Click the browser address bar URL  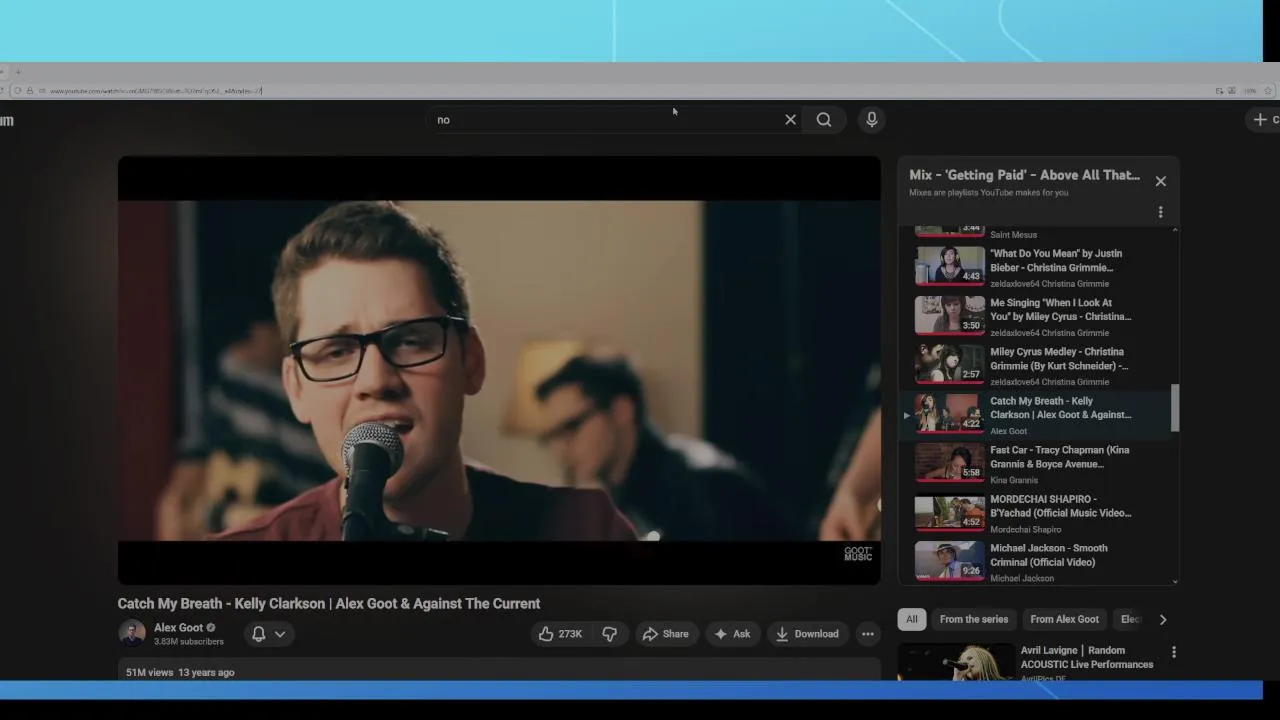[x=156, y=91]
